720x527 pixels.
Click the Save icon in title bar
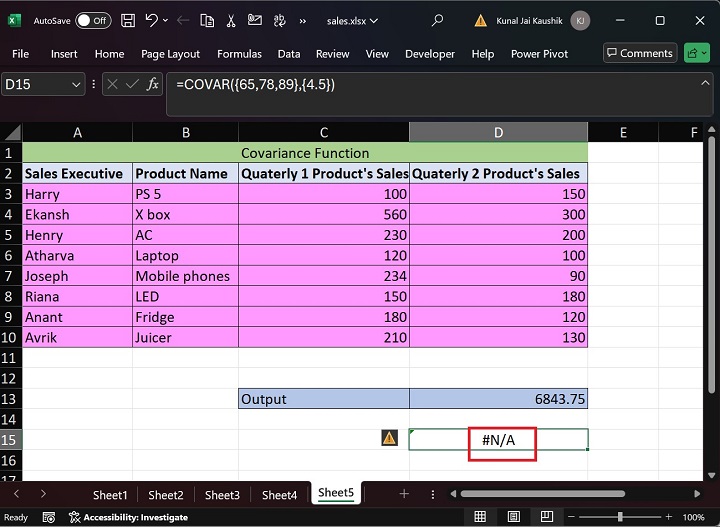128,20
